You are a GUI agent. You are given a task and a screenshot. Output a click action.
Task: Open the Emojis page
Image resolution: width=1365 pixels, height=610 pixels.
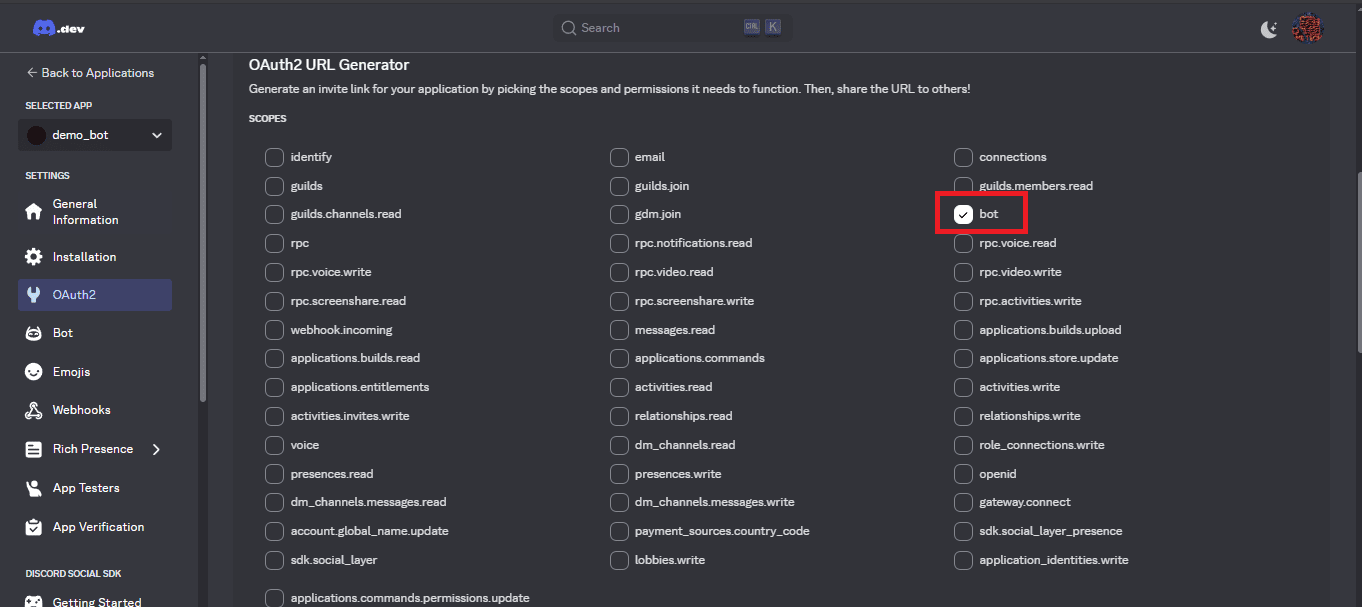point(95,372)
